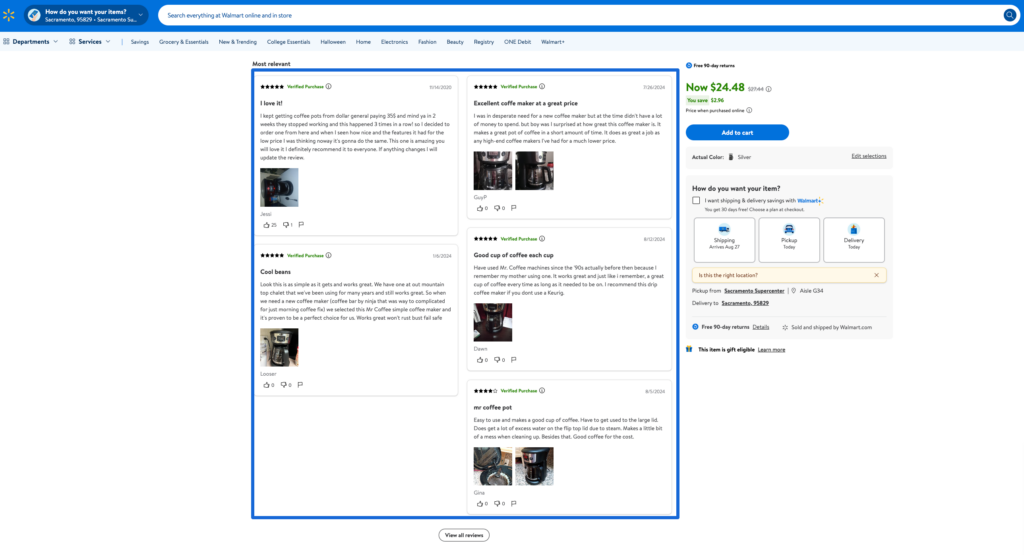Open first photo in Gina's review

point(493,466)
